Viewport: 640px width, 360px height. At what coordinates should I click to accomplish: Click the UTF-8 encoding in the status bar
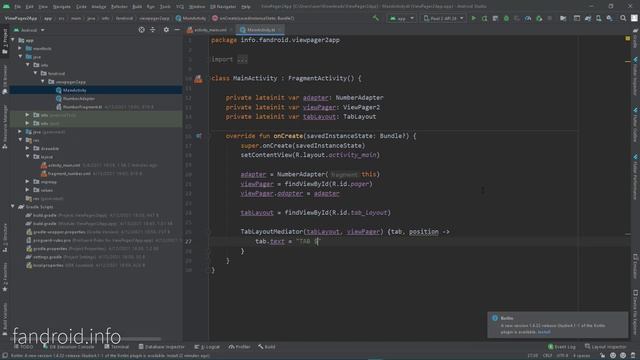point(562,356)
